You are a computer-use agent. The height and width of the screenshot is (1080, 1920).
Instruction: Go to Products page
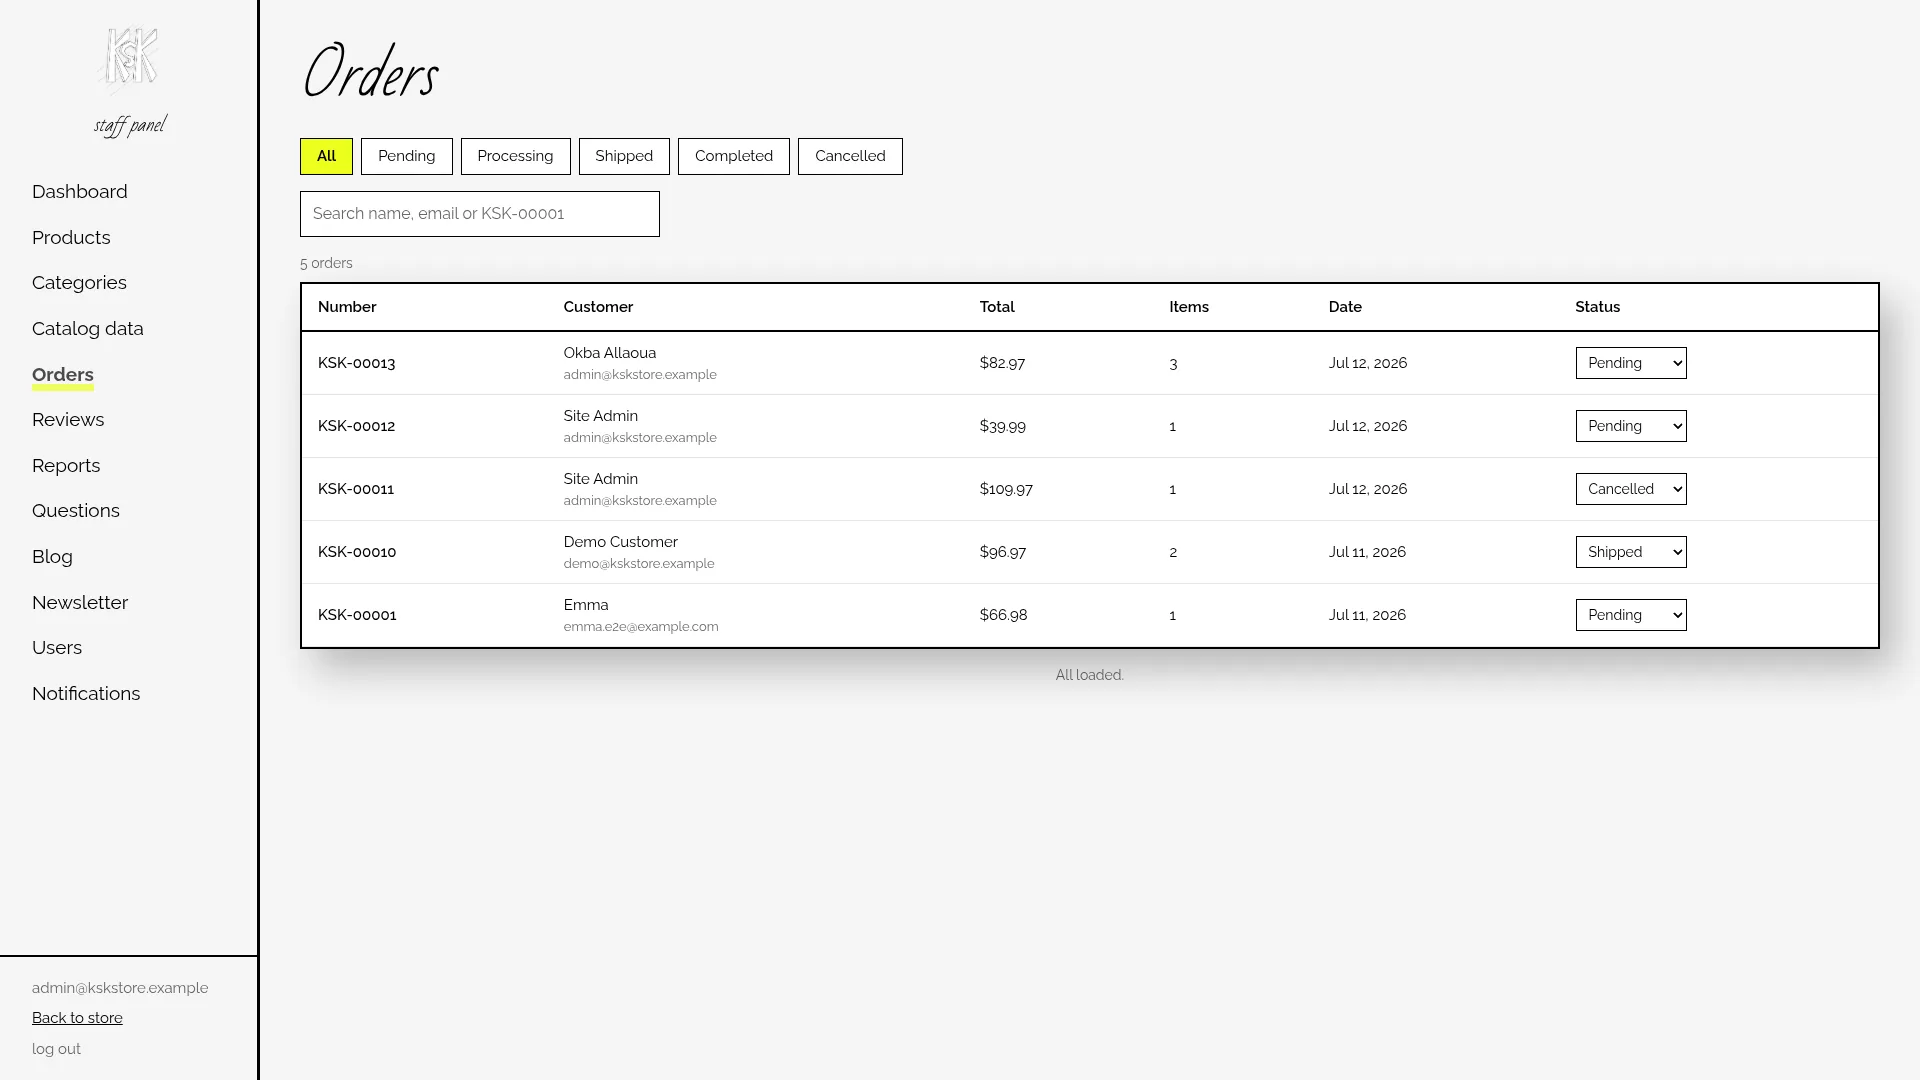point(71,238)
